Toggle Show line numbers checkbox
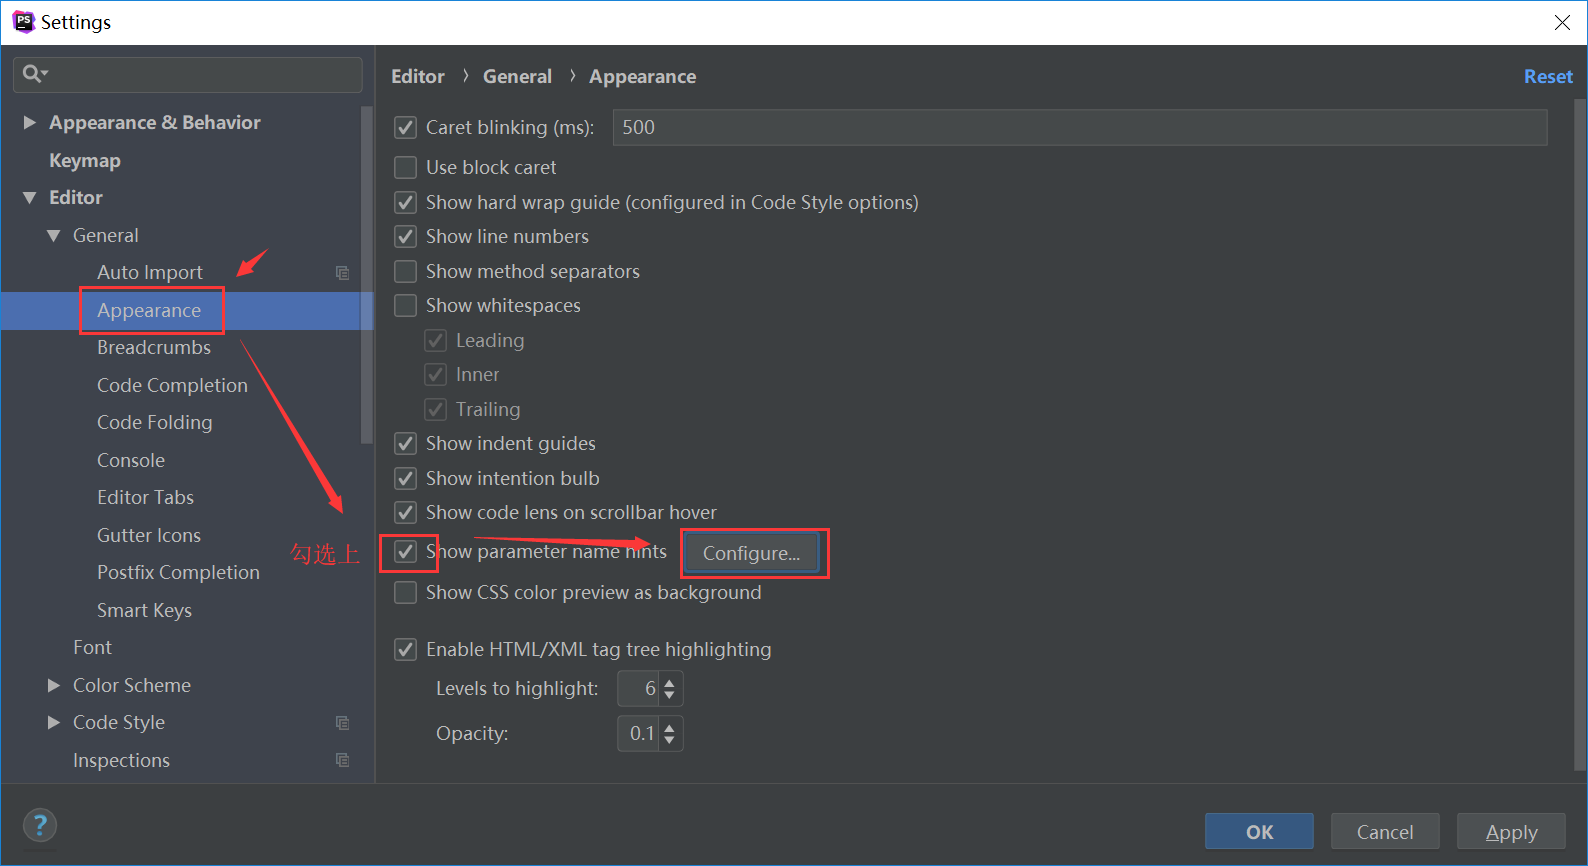Screen dimensions: 1588x866 [405, 237]
